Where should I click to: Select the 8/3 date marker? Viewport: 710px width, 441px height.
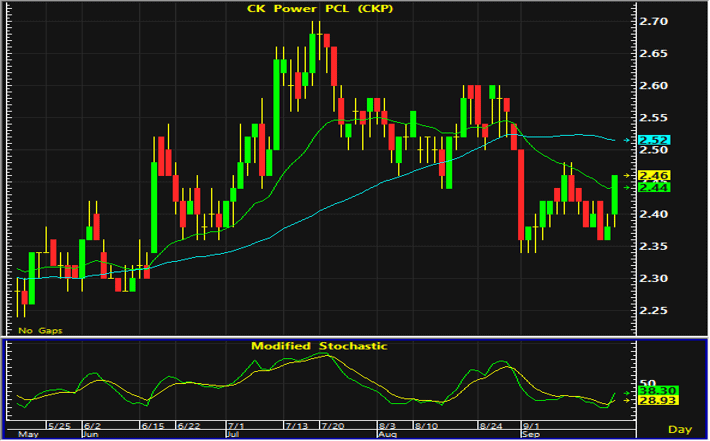pyautogui.click(x=388, y=426)
